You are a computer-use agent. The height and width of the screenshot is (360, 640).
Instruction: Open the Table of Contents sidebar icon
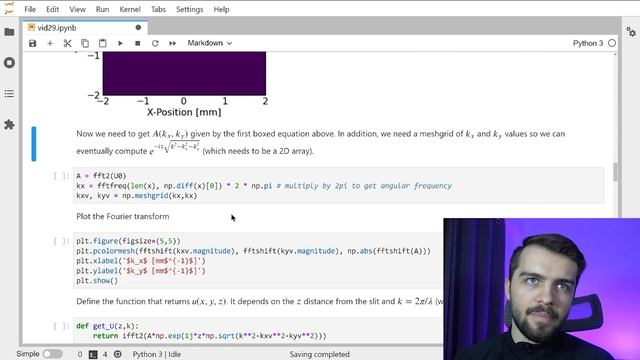(9, 94)
